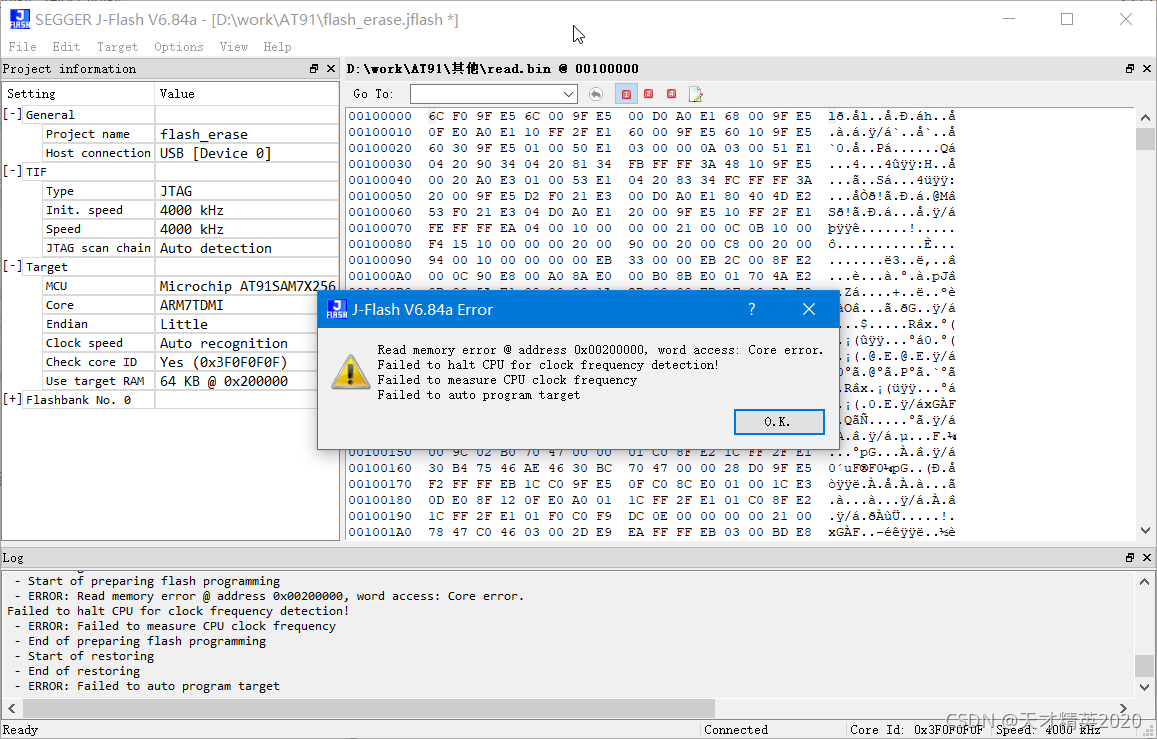
Task: Open the View menu
Action: click(233, 46)
